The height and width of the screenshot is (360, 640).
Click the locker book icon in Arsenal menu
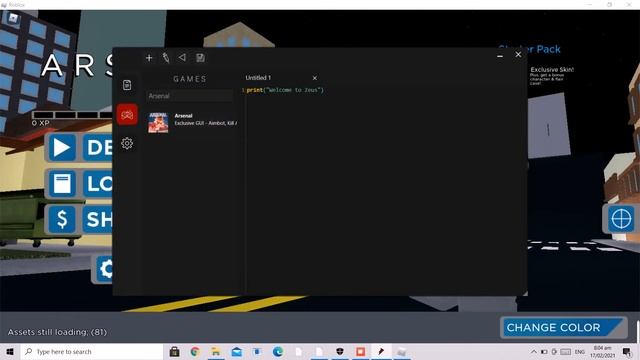(x=62, y=184)
